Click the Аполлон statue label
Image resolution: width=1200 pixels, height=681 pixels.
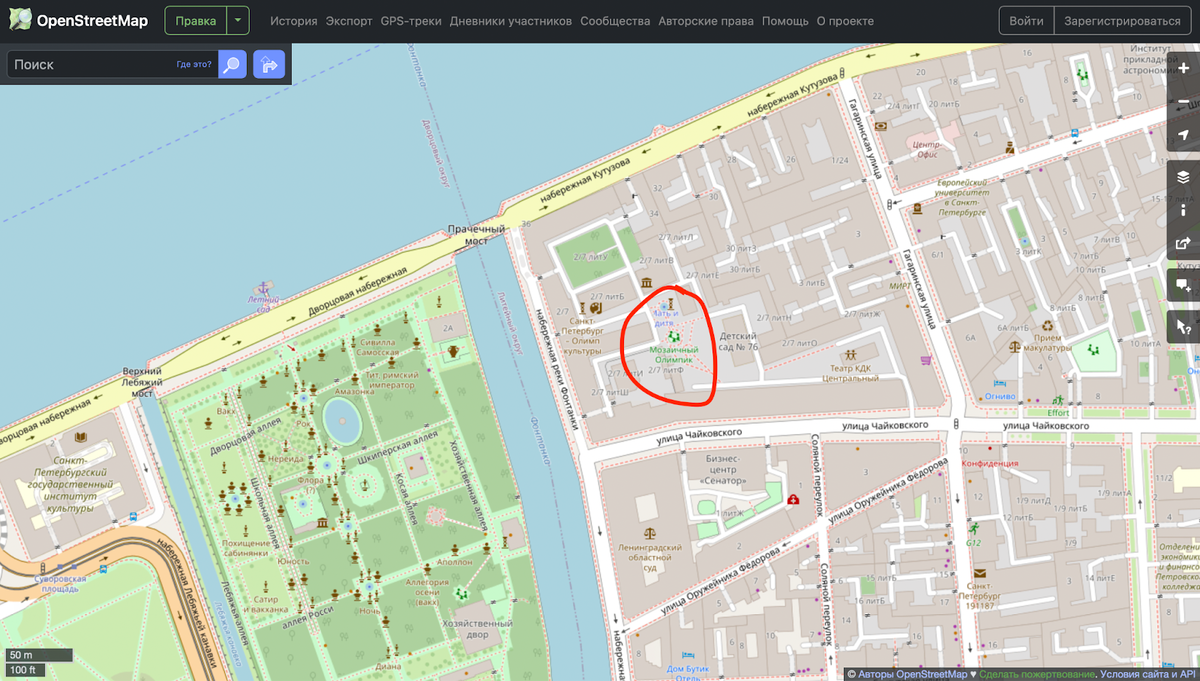click(454, 562)
